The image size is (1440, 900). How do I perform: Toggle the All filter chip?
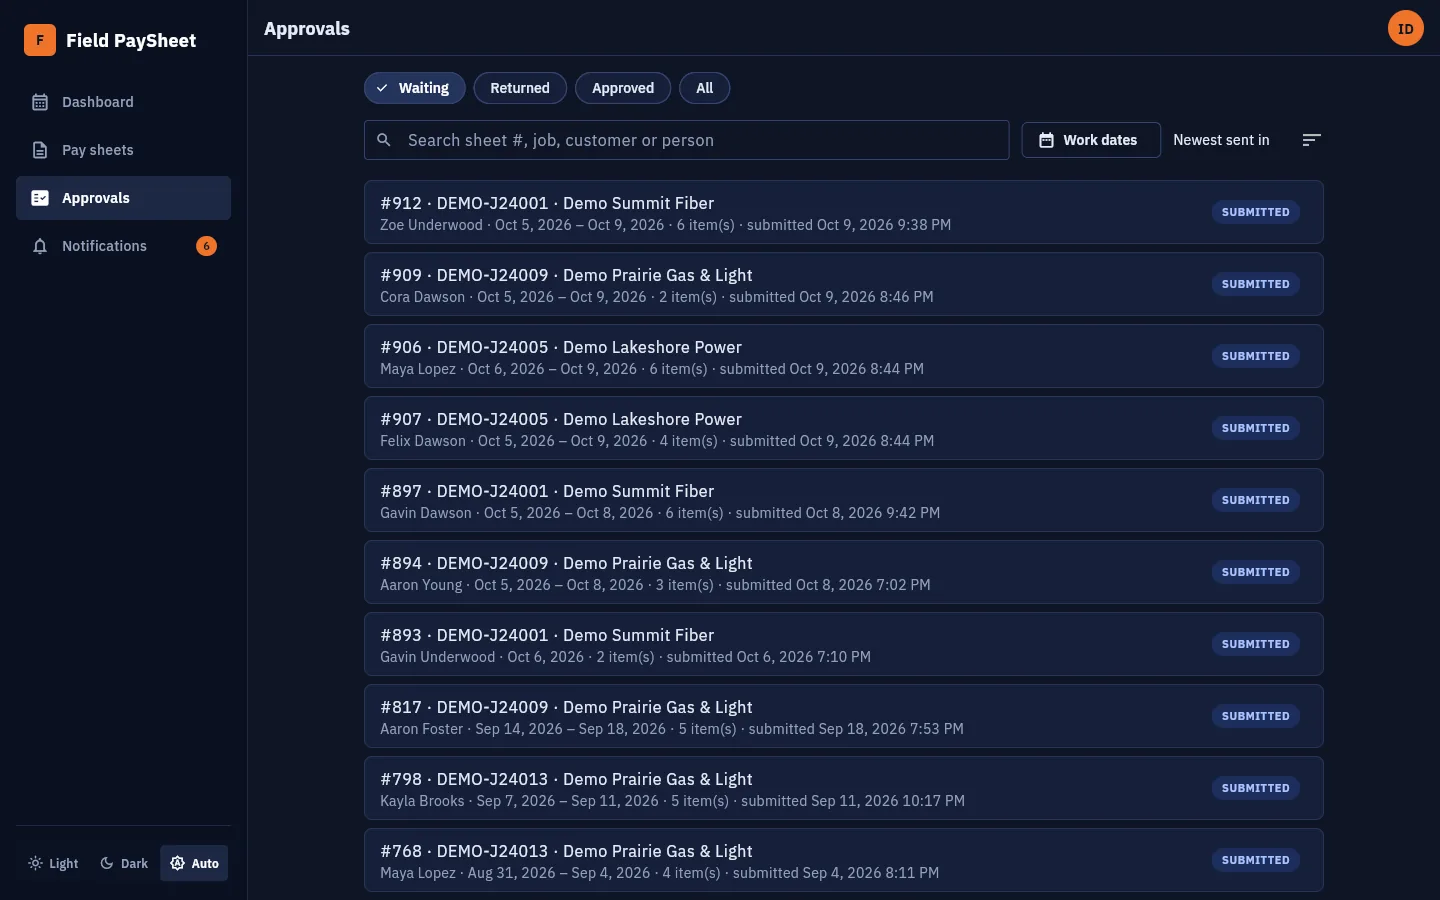(x=705, y=88)
